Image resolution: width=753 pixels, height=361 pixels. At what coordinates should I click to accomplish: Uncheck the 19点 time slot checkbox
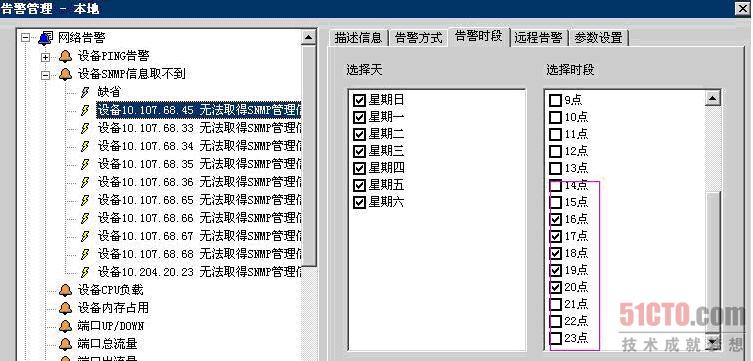(556, 270)
